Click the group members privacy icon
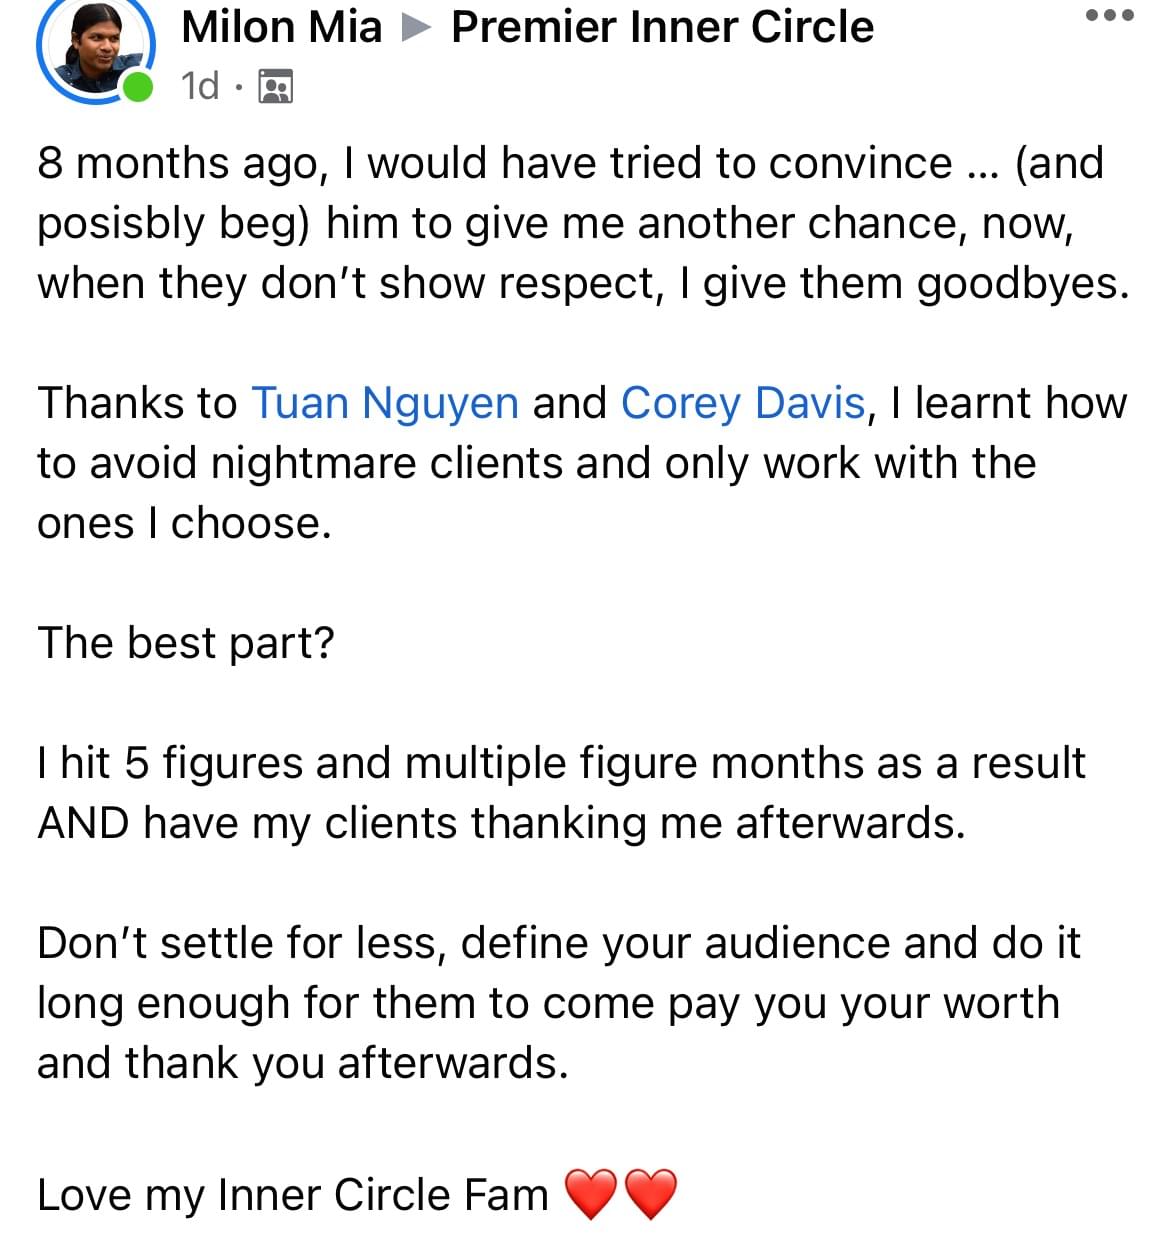Image resolution: width=1170 pixels, height=1234 pixels. pyautogui.click(x=275, y=87)
